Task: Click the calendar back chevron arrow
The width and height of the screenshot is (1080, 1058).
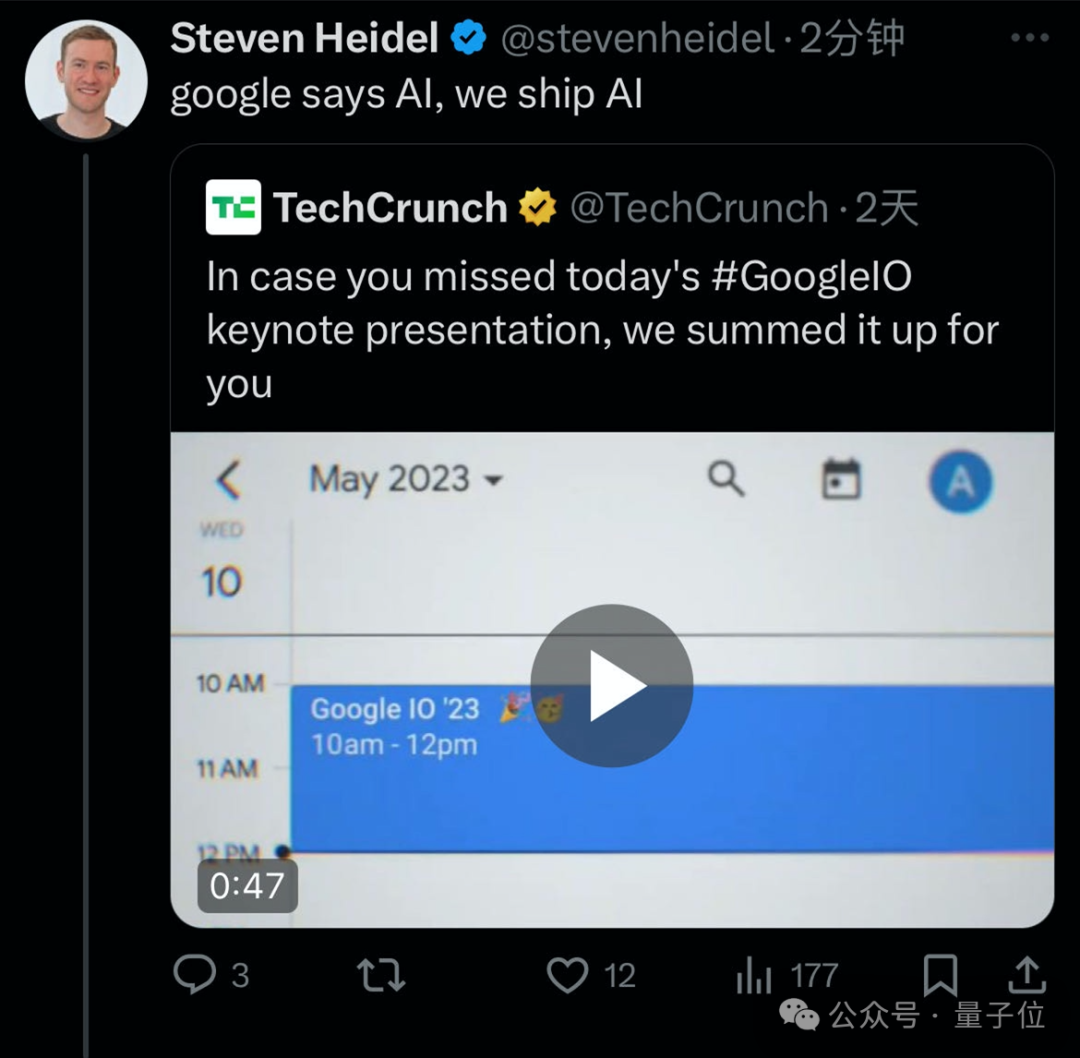Action: pyautogui.click(x=229, y=481)
